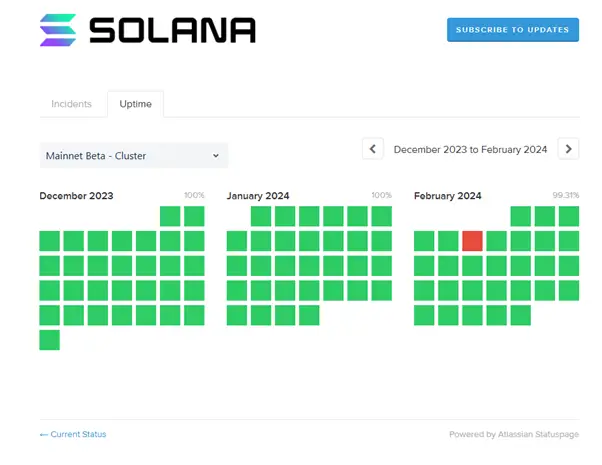Image resolution: width=602 pixels, height=465 pixels.
Task: Go to next date range arrow
Action: (x=568, y=149)
